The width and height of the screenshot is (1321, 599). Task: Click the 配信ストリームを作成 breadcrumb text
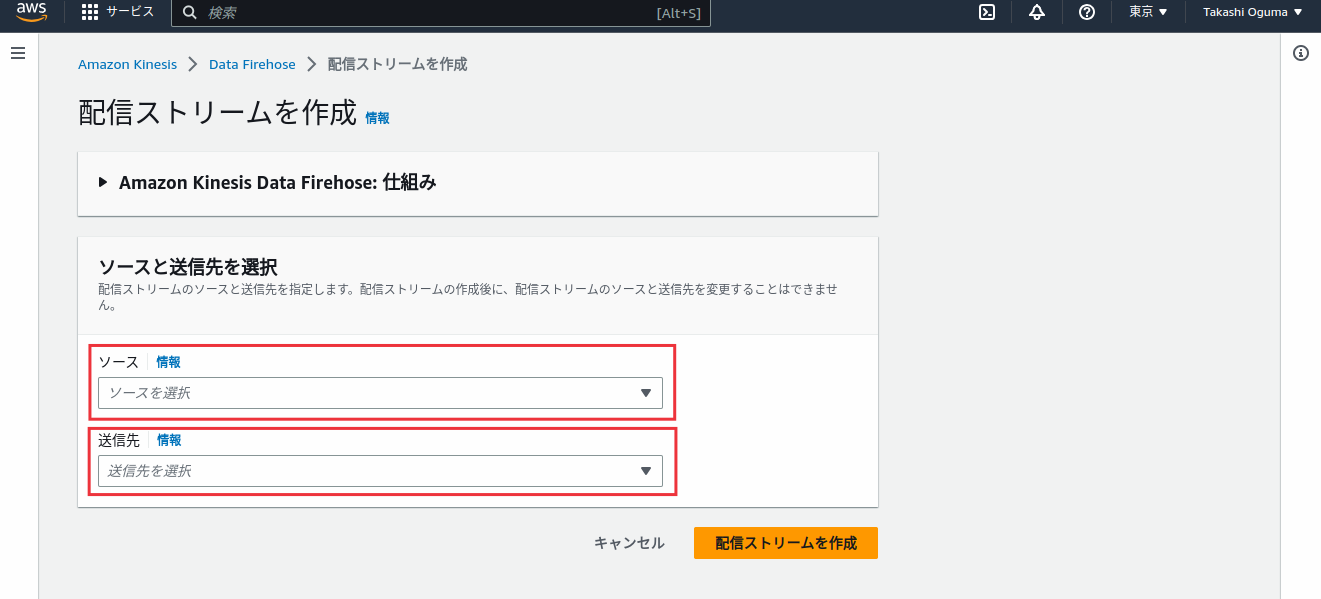[x=397, y=64]
